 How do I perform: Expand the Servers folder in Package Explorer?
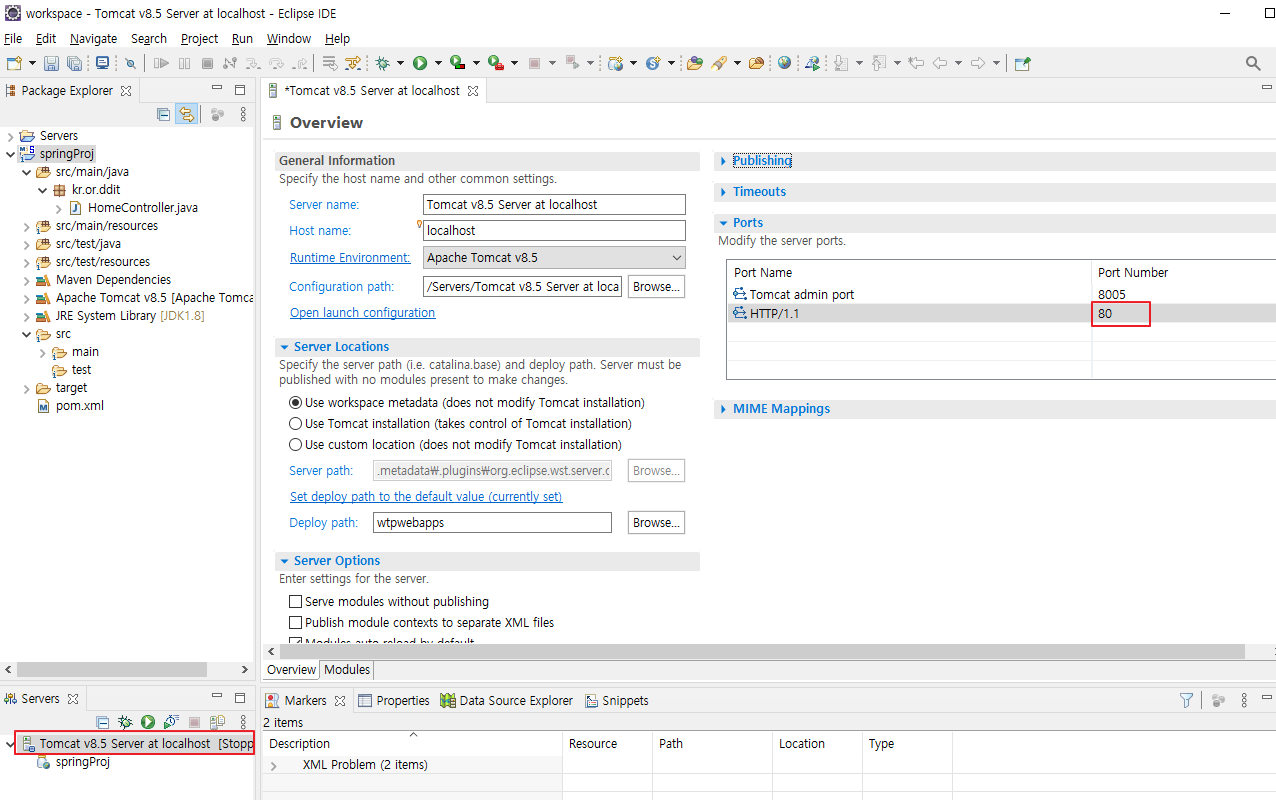point(10,136)
